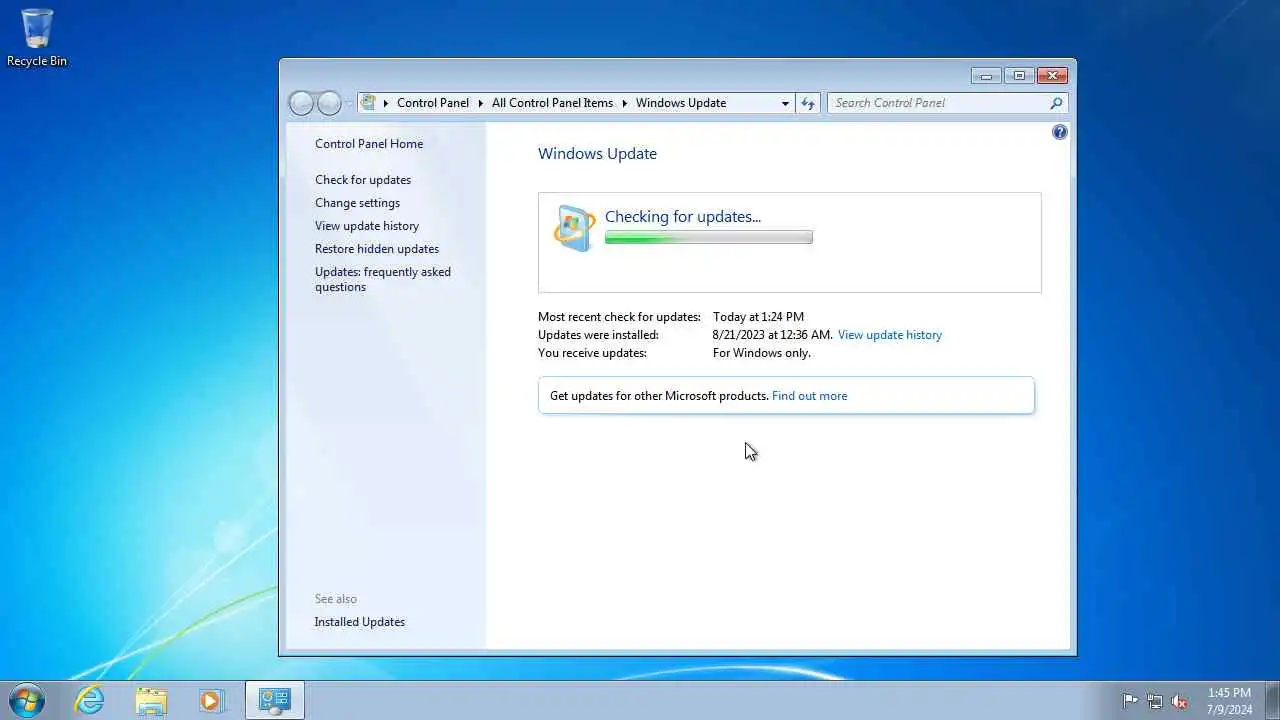The width and height of the screenshot is (1280, 720).
Task: Click the search magnifier icon
Action: tap(1056, 103)
